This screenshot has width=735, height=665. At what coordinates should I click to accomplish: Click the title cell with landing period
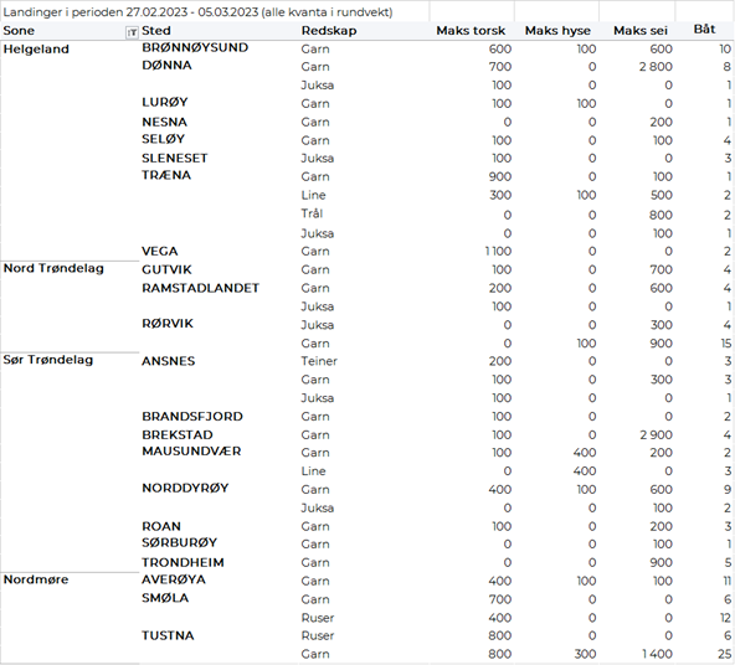pyautogui.click(x=198, y=11)
